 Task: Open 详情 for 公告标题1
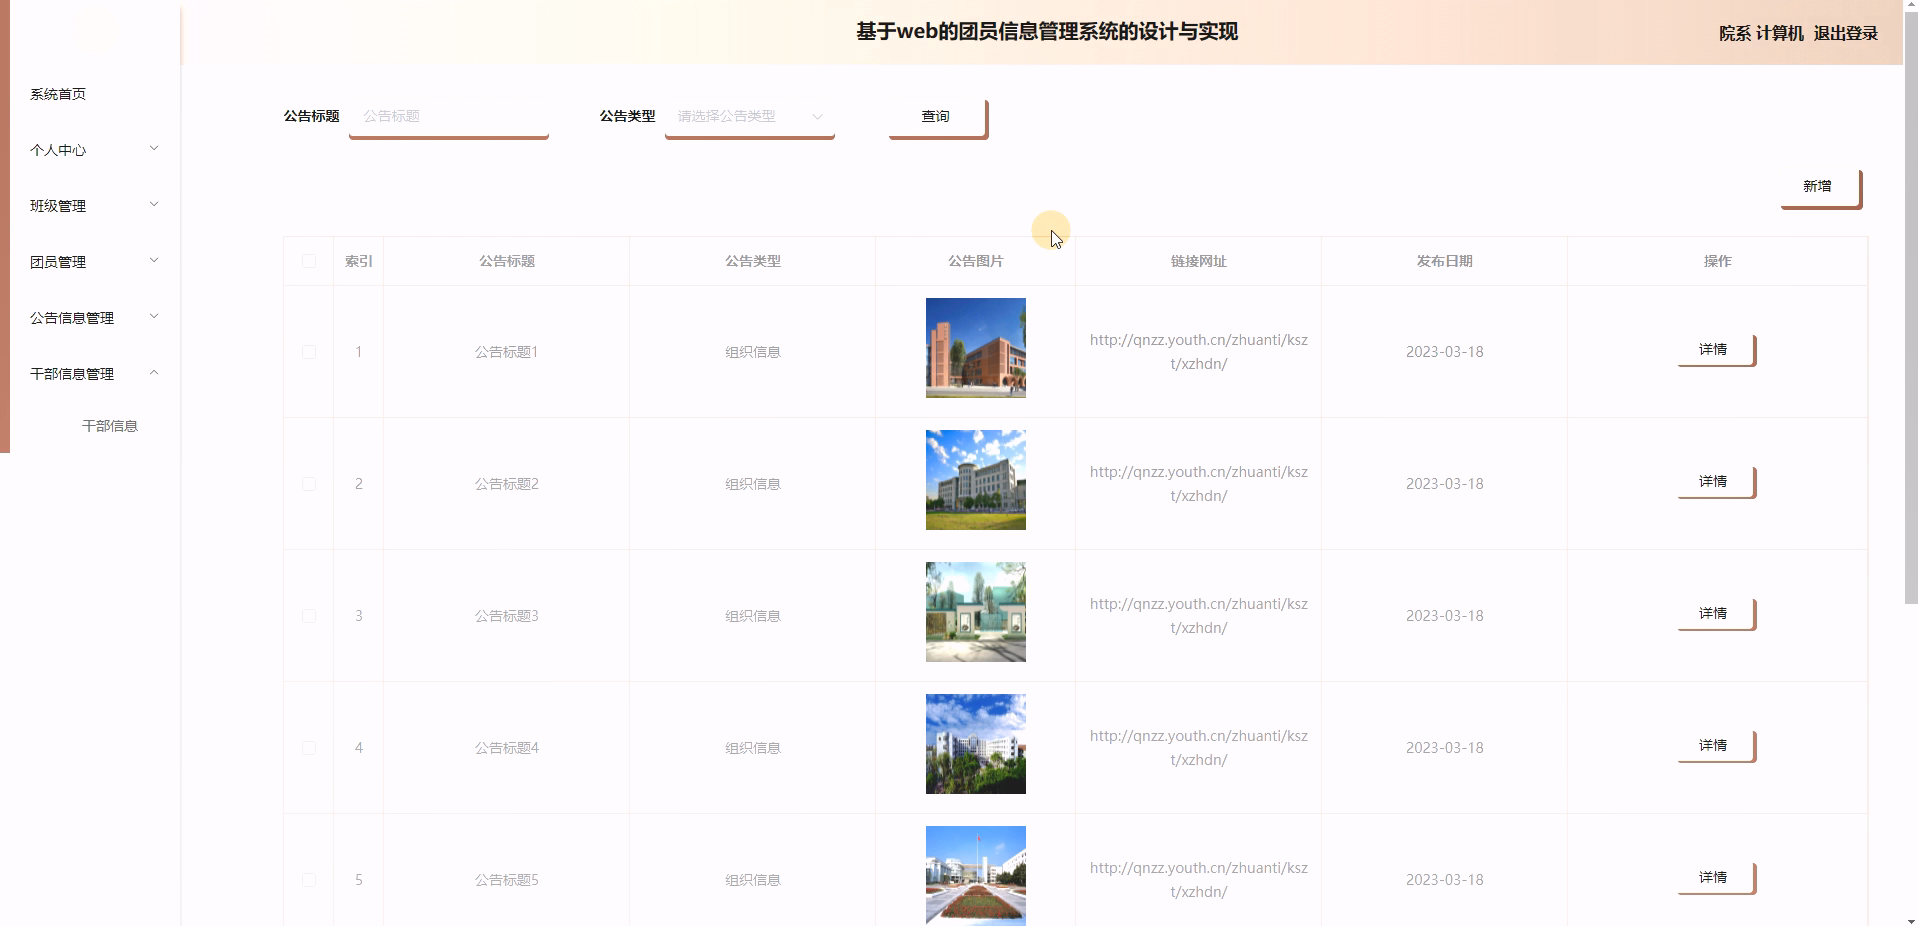(1714, 350)
